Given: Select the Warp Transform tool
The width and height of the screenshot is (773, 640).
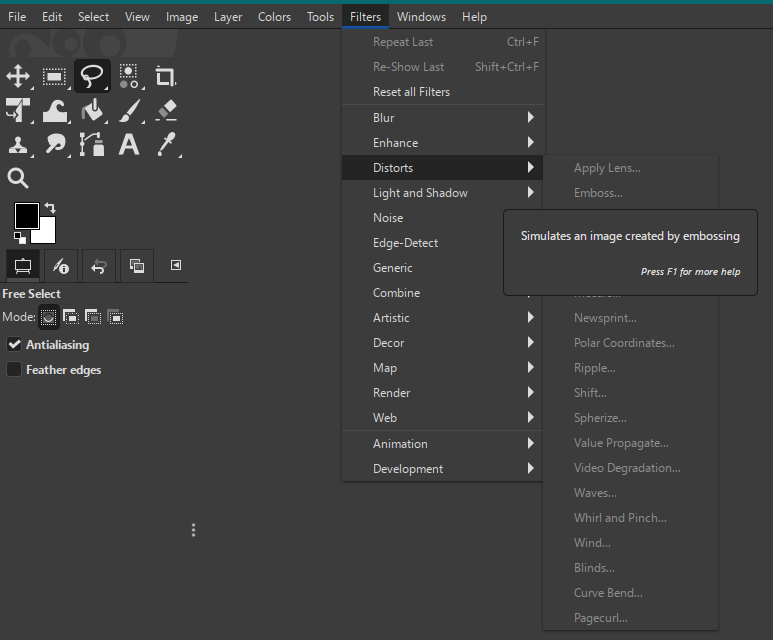Looking at the screenshot, I should pyautogui.click(x=55, y=110).
